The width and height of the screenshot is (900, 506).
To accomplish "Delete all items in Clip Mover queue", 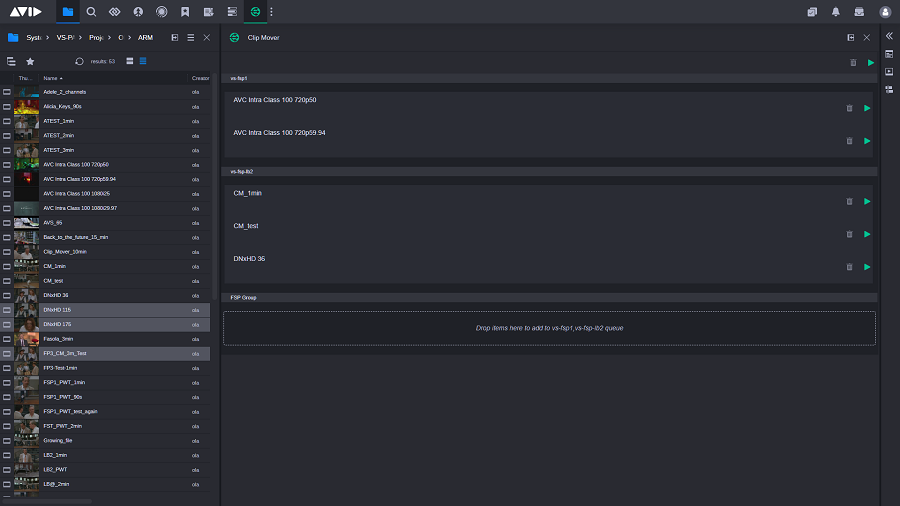I will pyautogui.click(x=853, y=63).
